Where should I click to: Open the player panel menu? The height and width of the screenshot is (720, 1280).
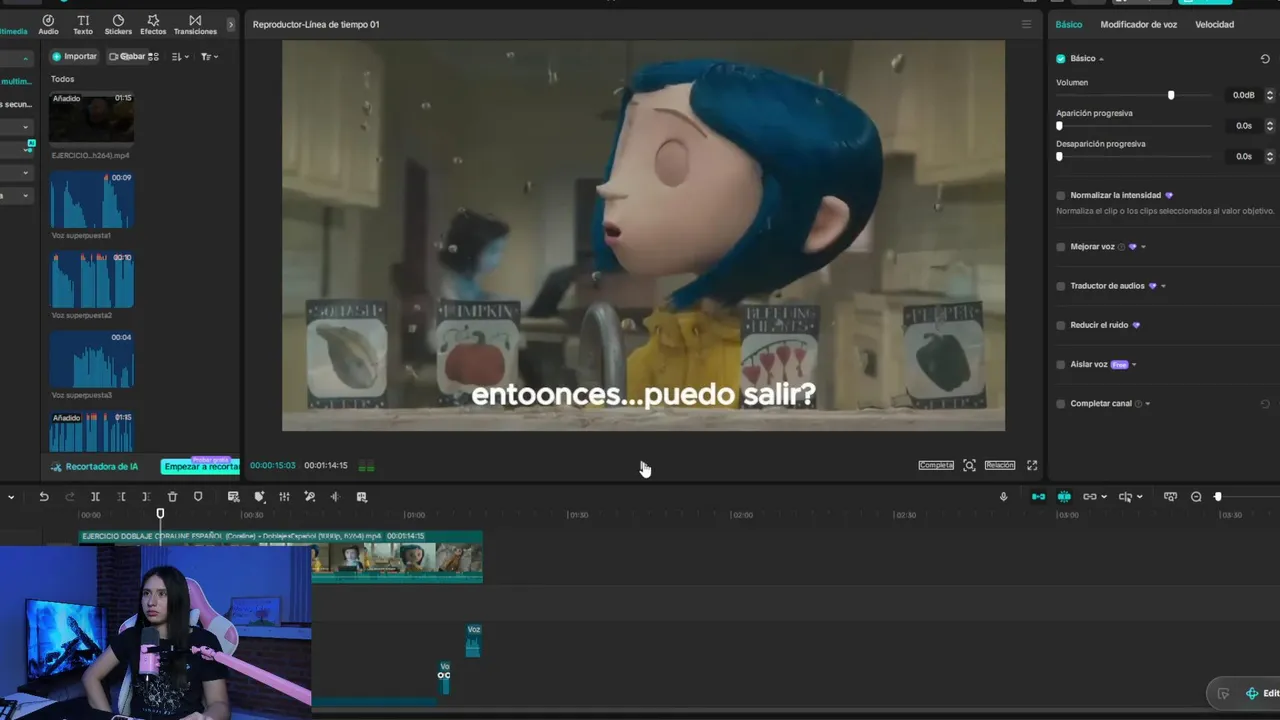point(1026,24)
